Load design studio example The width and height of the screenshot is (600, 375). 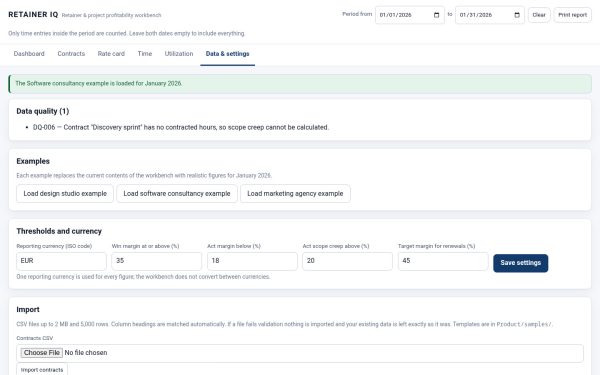pyautogui.click(x=65, y=194)
